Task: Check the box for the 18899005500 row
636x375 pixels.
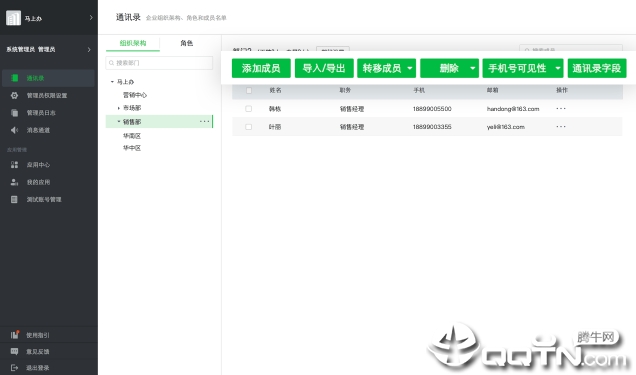Action: pos(249,109)
